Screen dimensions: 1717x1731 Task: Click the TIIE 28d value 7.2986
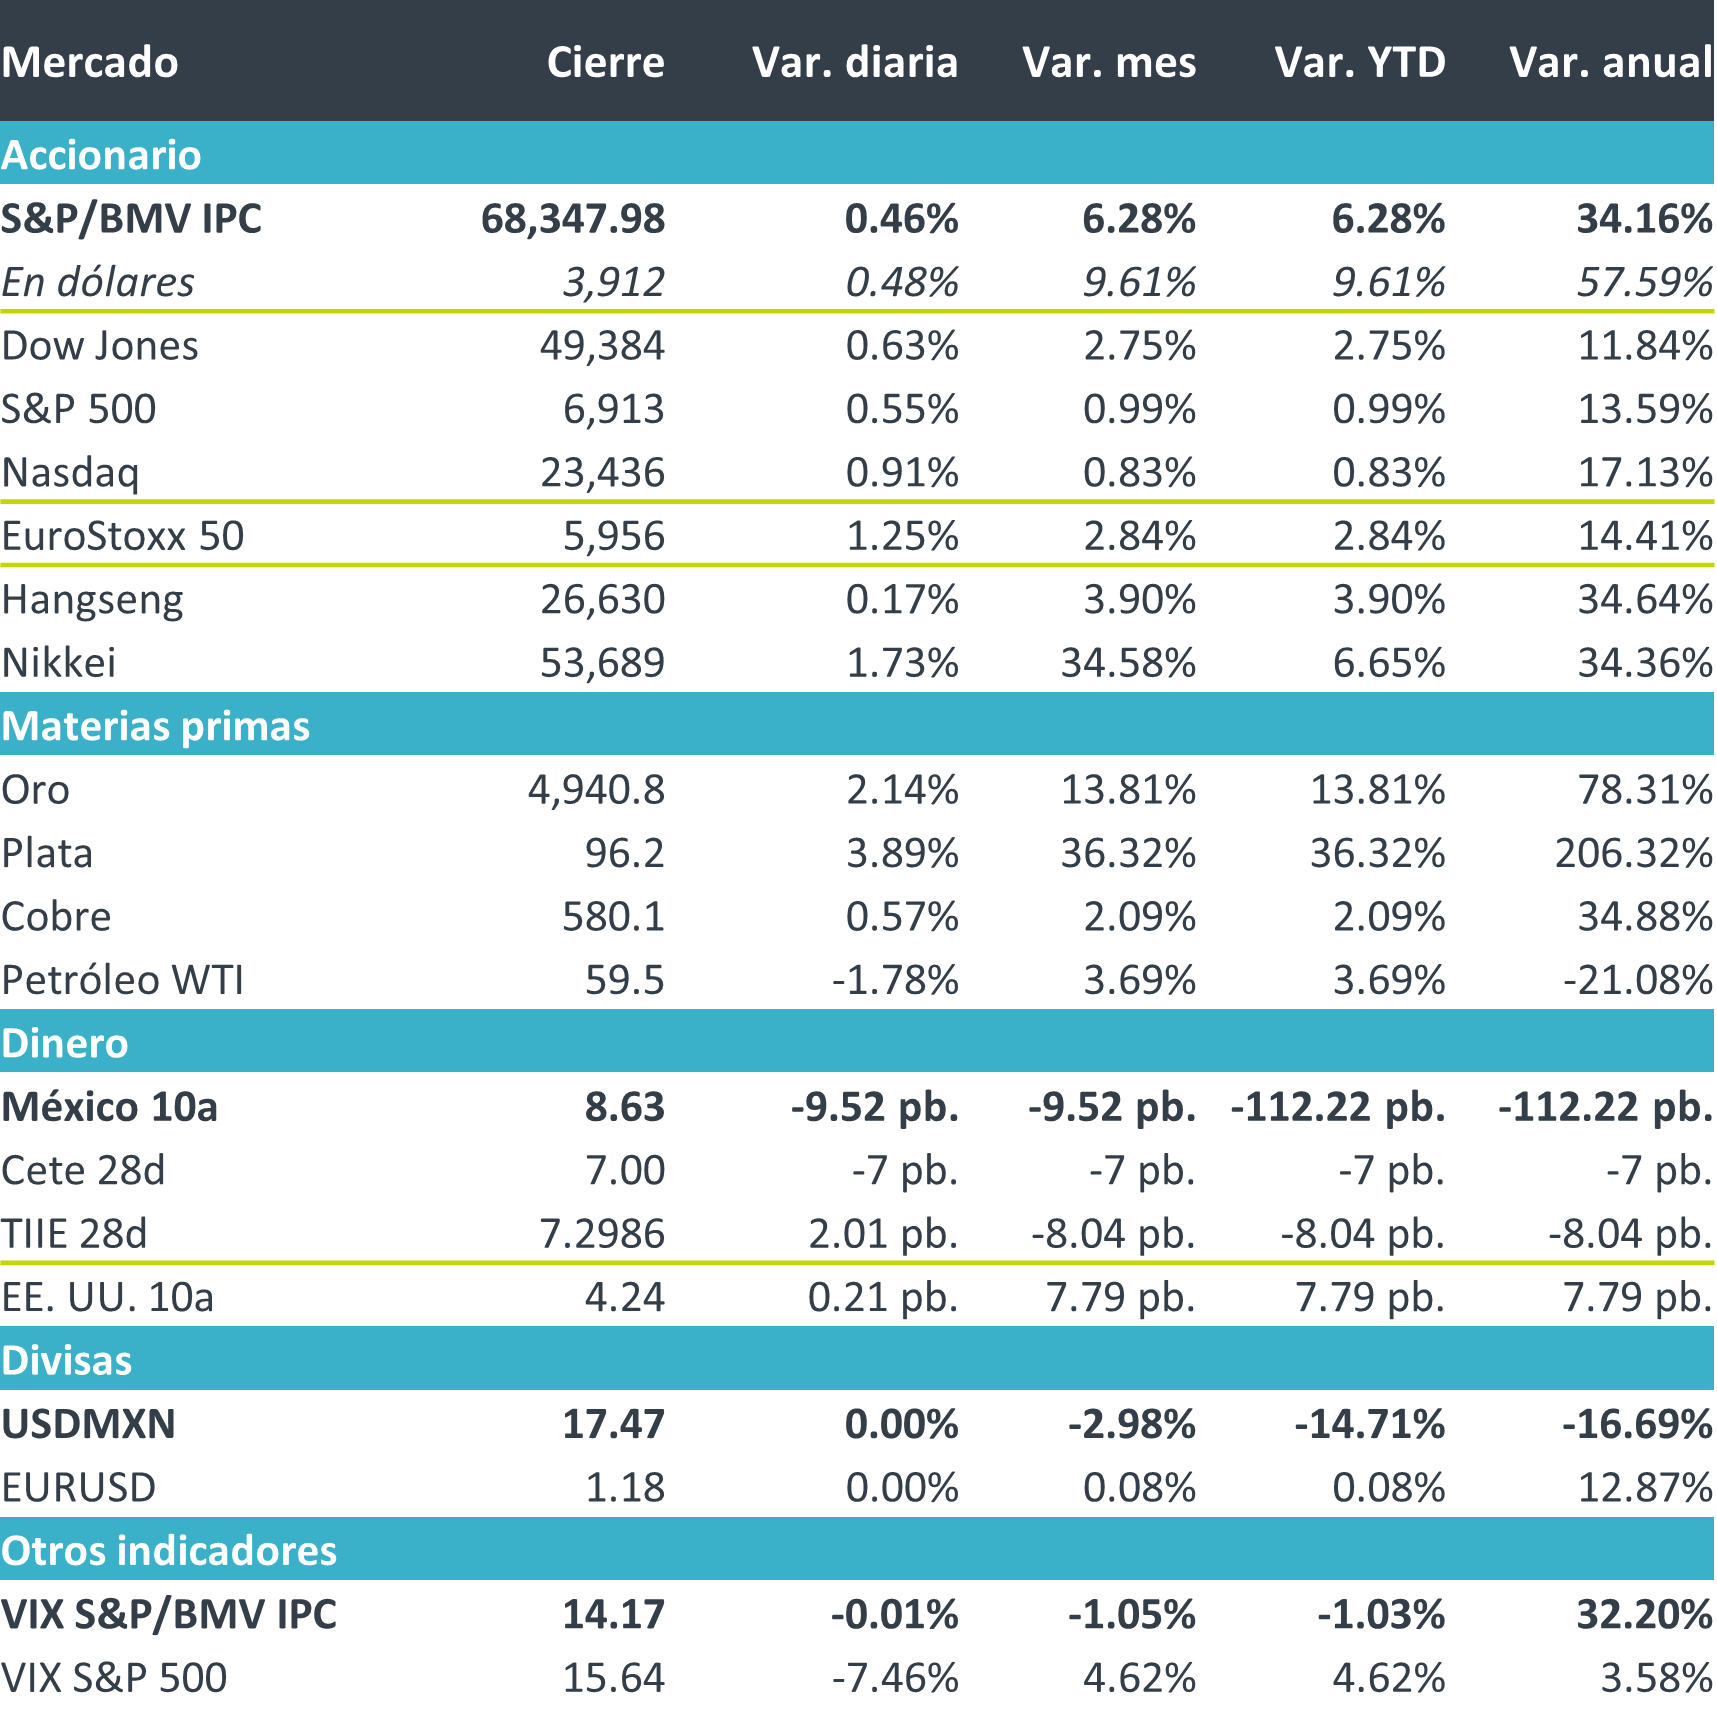tap(602, 1234)
